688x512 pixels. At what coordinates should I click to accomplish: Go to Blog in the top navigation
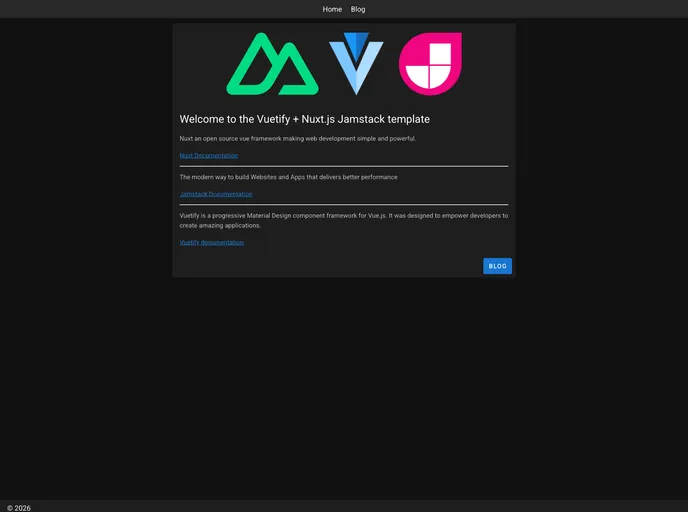pos(358,9)
